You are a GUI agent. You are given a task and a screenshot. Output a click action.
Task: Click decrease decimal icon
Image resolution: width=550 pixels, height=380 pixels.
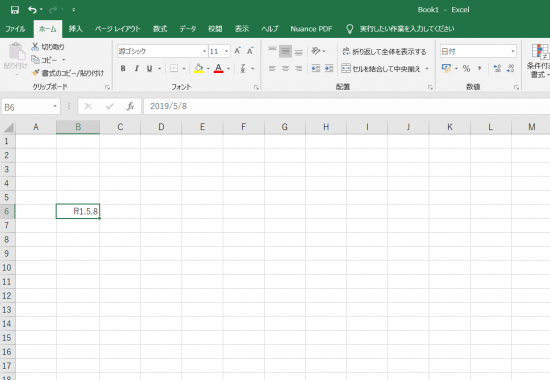(x=510, y=68)
